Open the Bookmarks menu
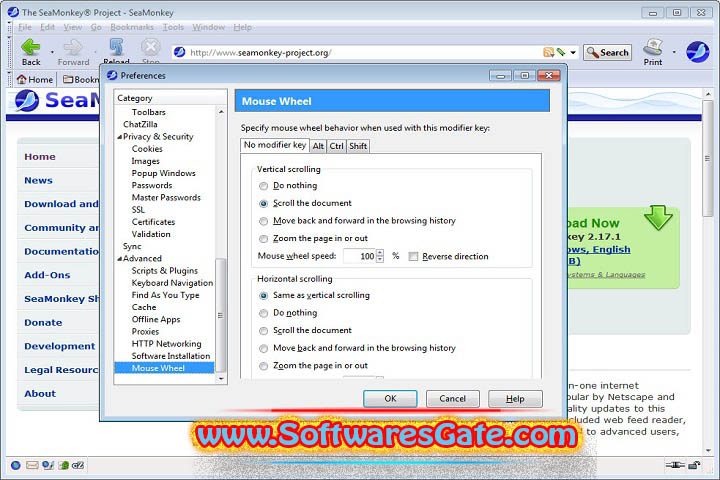 click(x=132, y=27)
